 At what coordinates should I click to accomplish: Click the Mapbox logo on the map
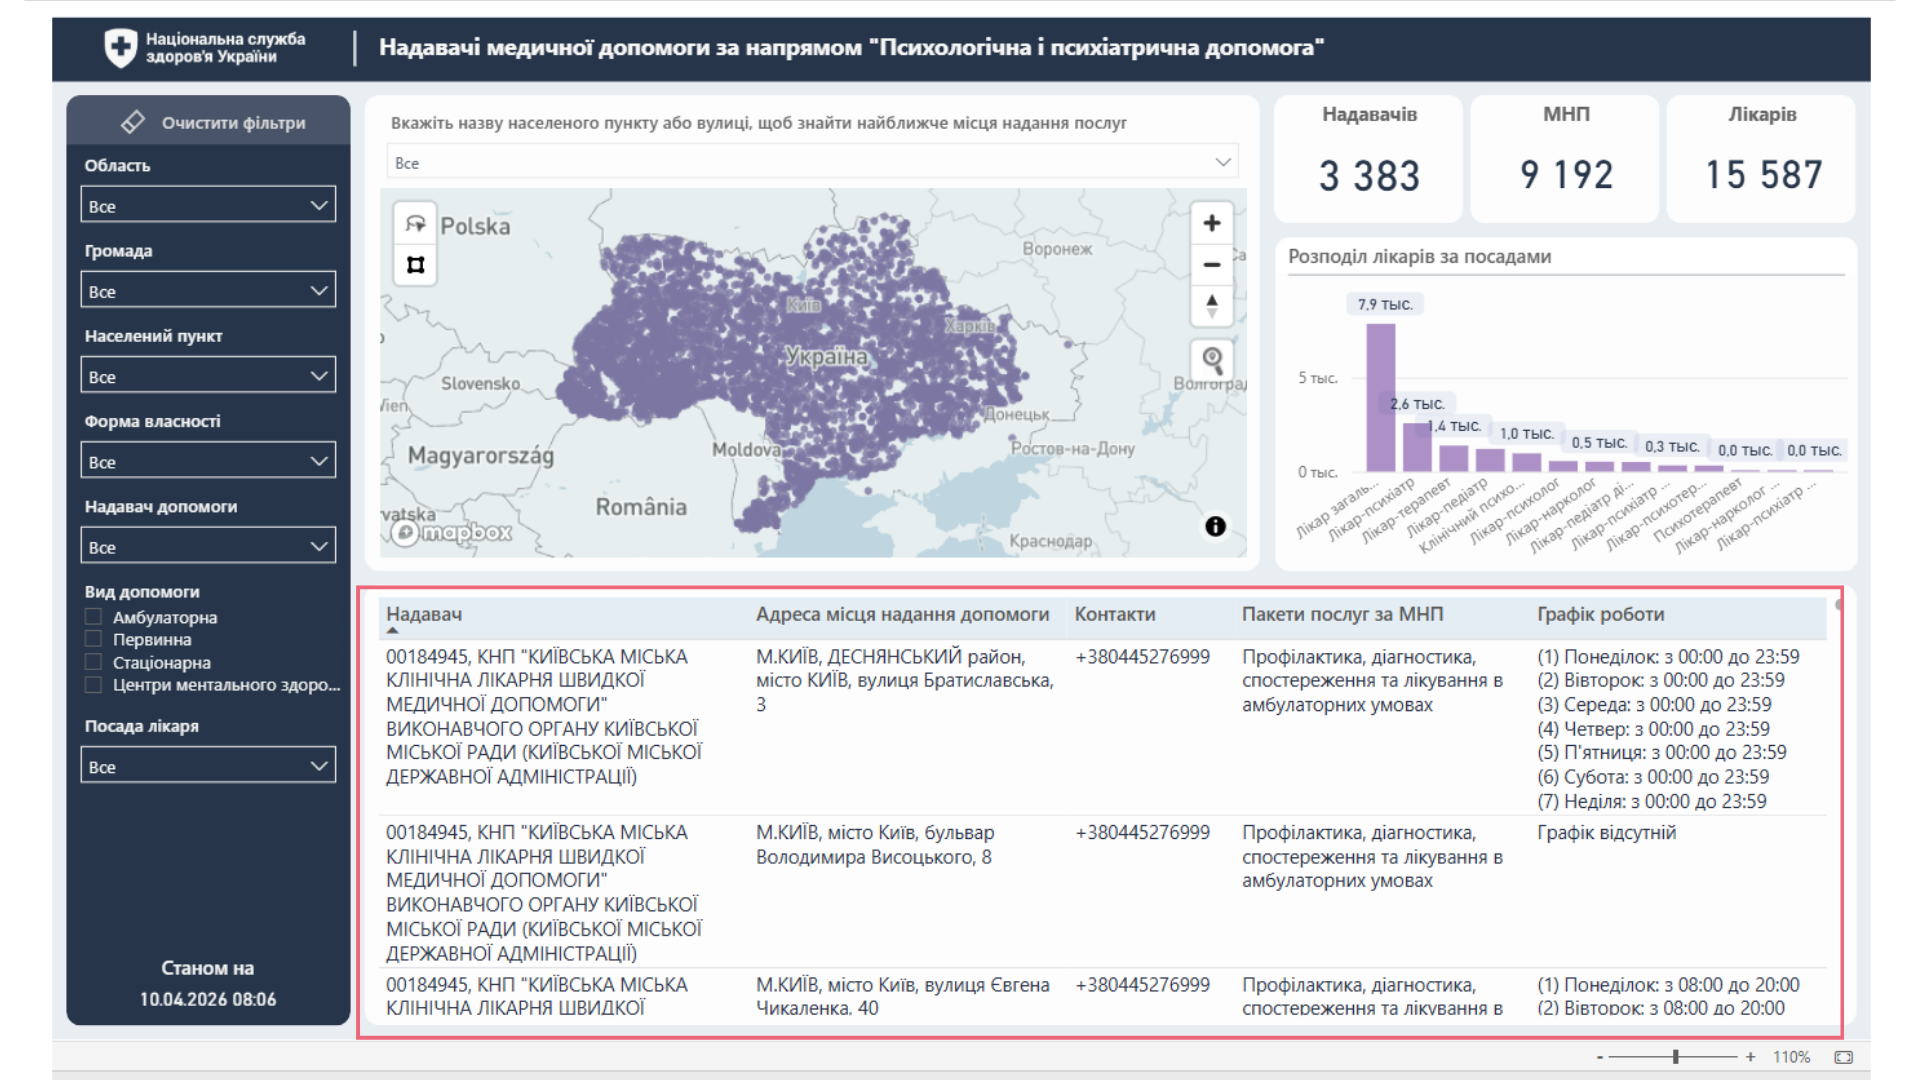click(452, 532)
